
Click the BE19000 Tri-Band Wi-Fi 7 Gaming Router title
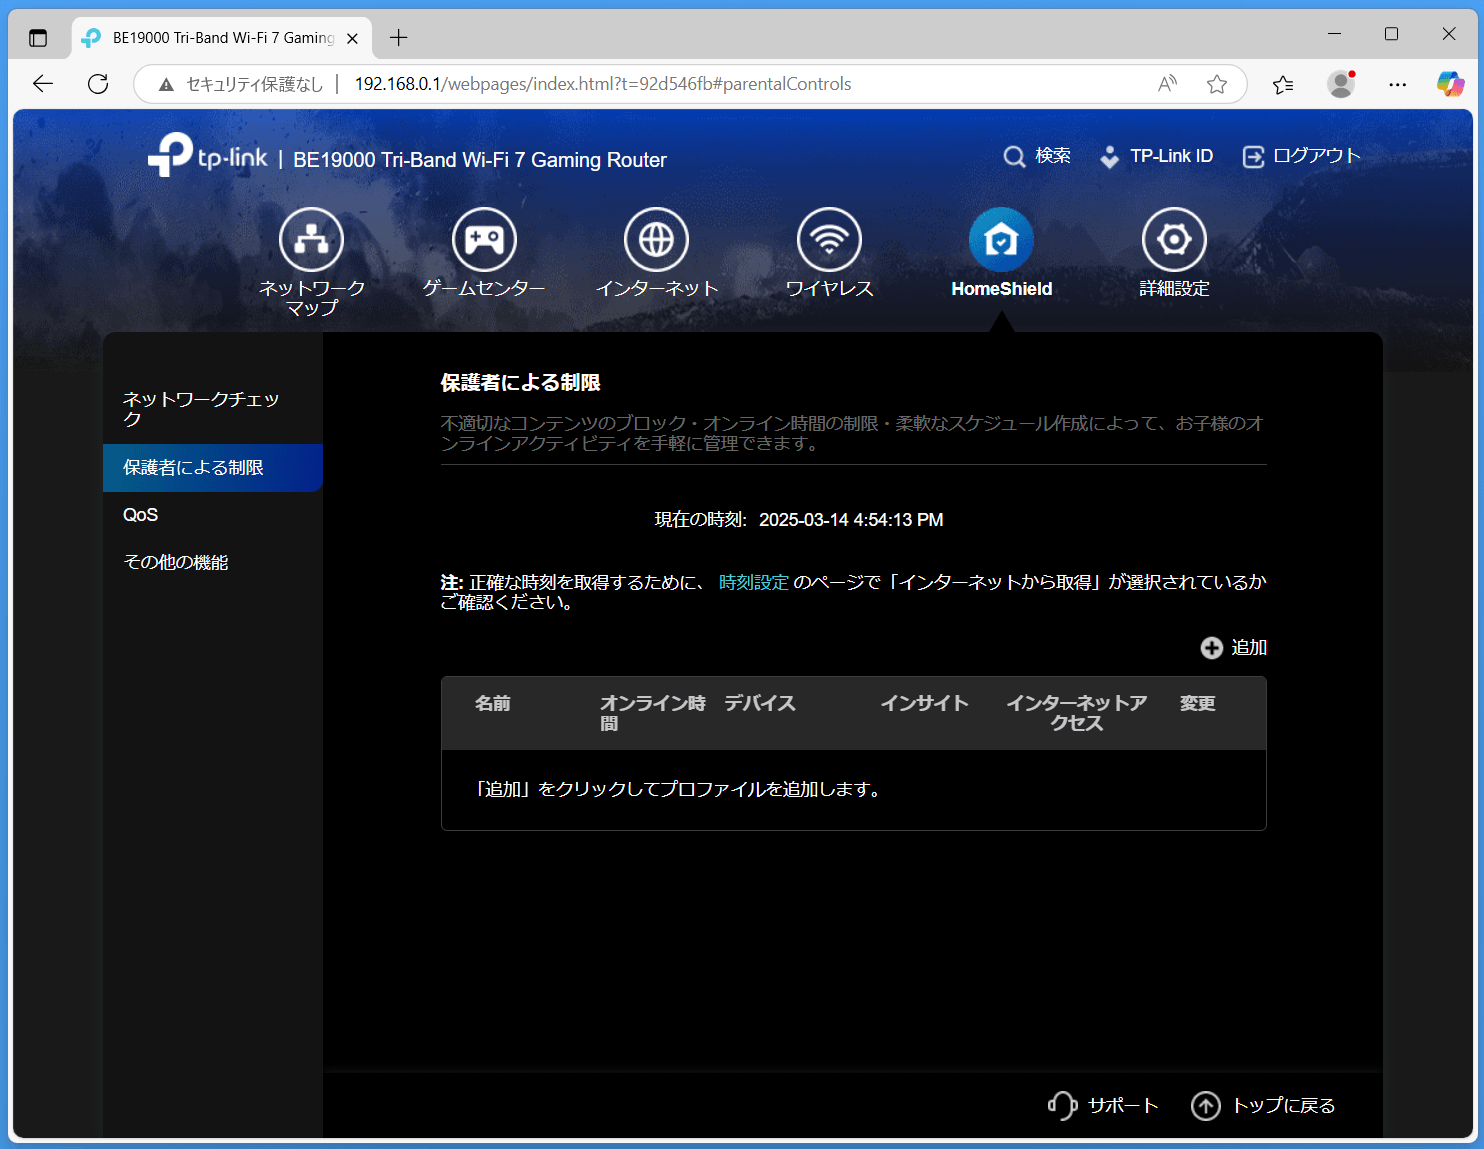click(480, 160)
